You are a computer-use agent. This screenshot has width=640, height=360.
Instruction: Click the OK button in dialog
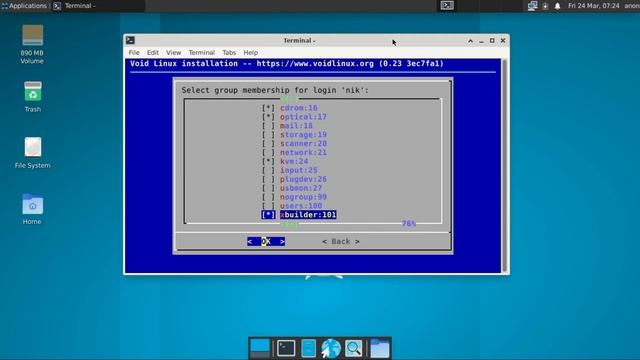tap(266, 242)
